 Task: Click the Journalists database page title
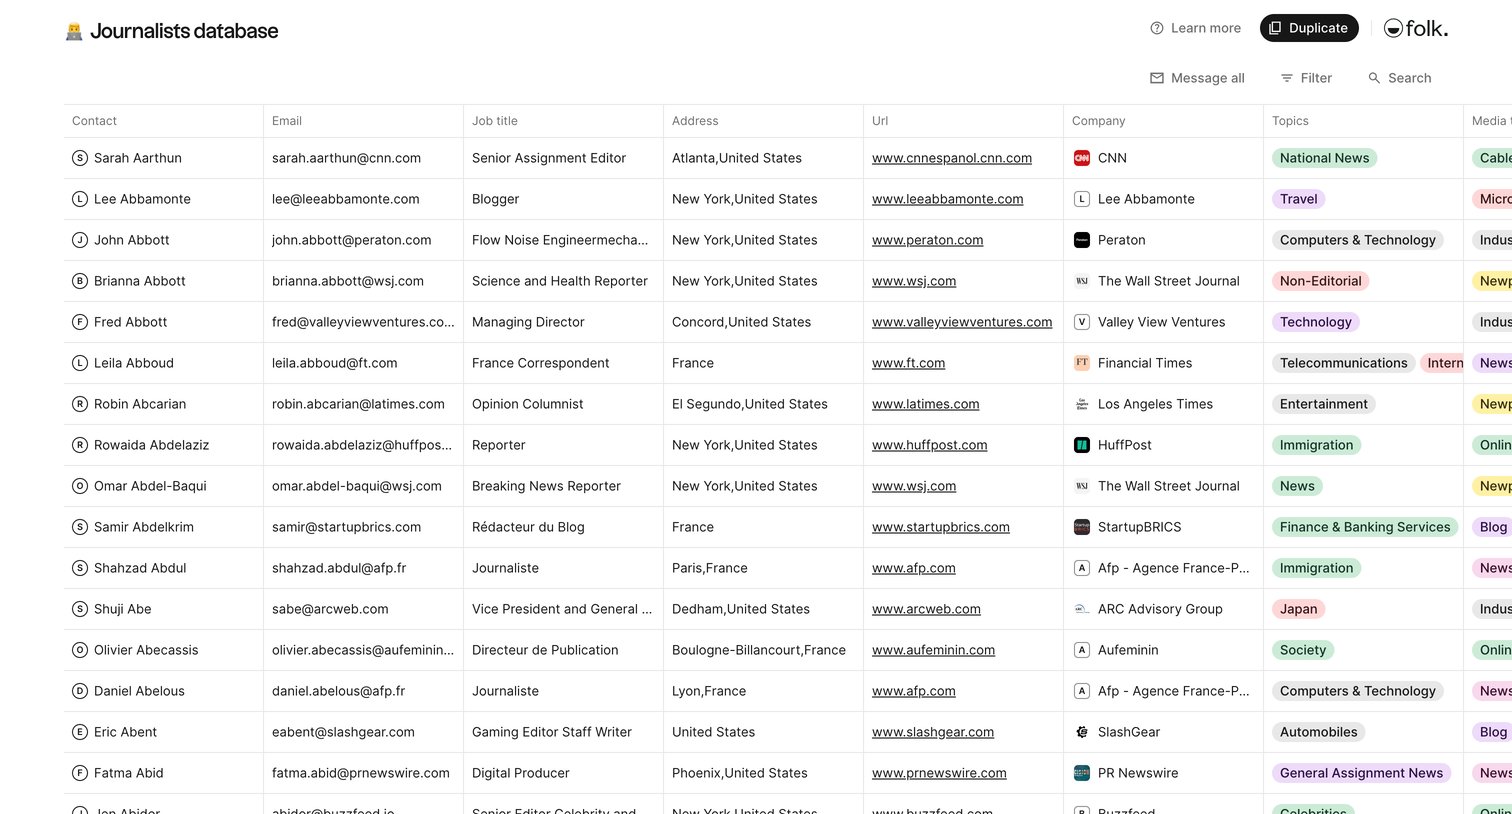[184, 31]
